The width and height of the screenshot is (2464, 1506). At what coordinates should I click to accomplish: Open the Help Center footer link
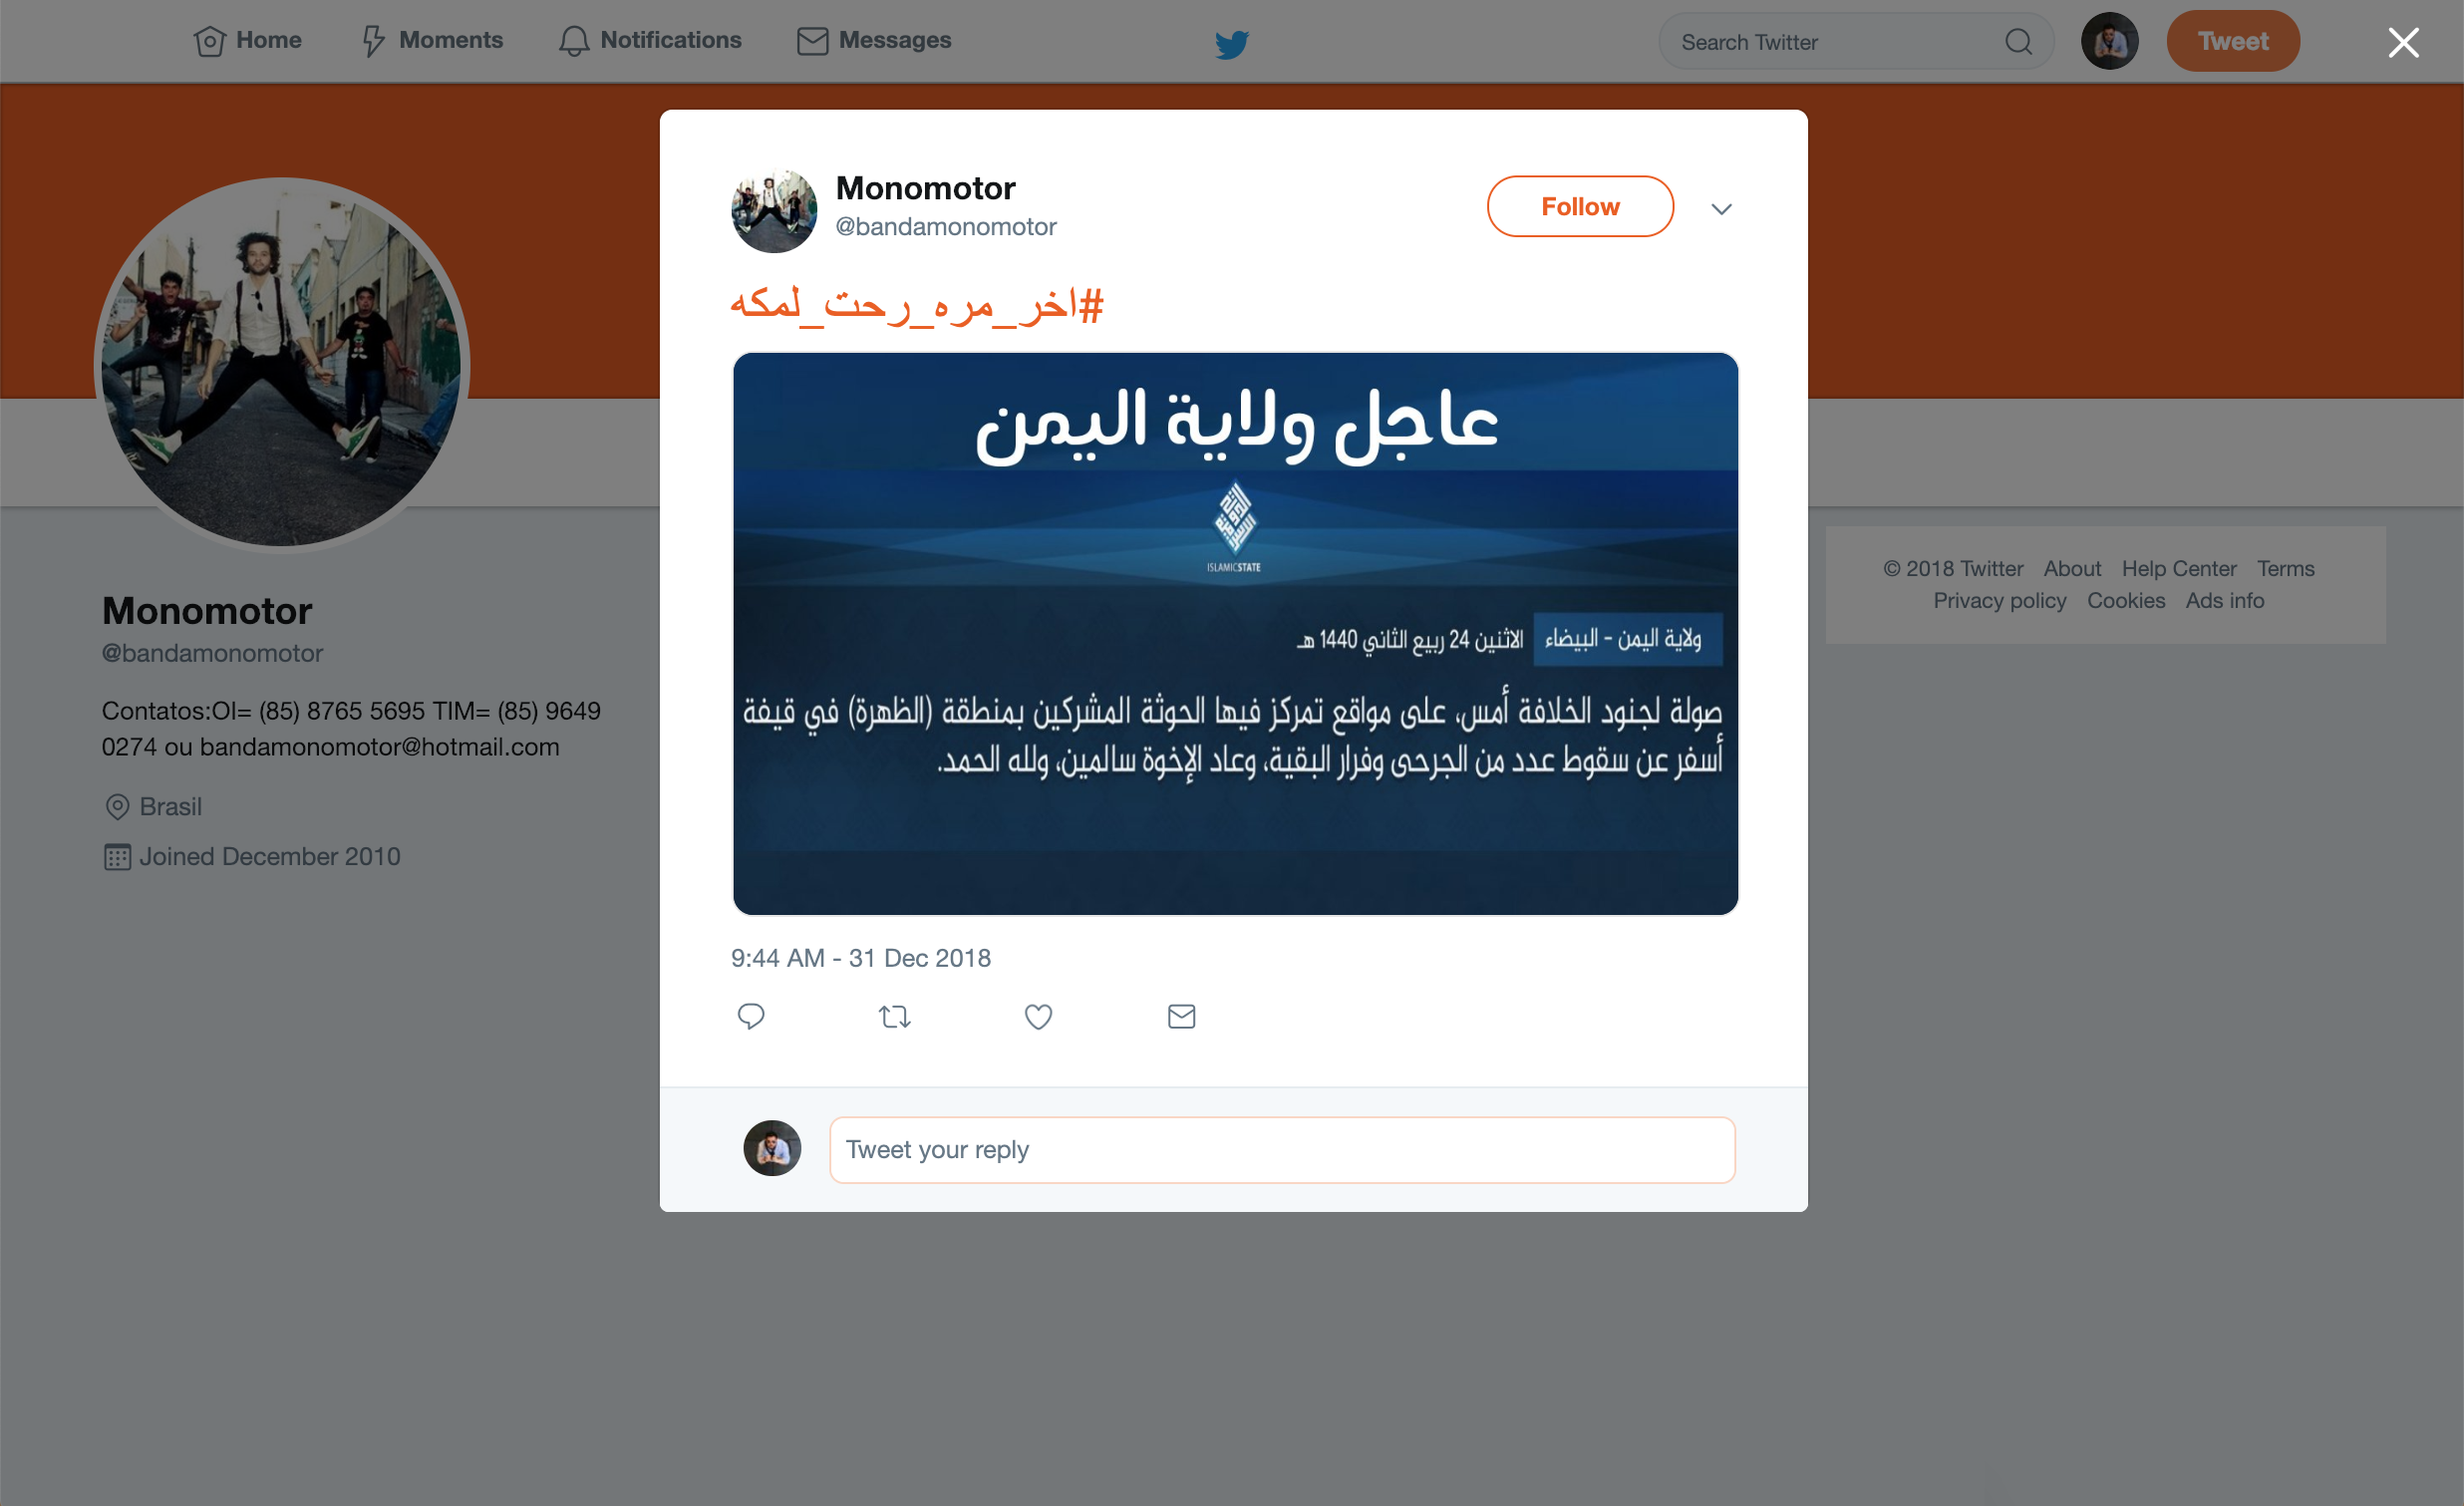[x=2178, y=568]
